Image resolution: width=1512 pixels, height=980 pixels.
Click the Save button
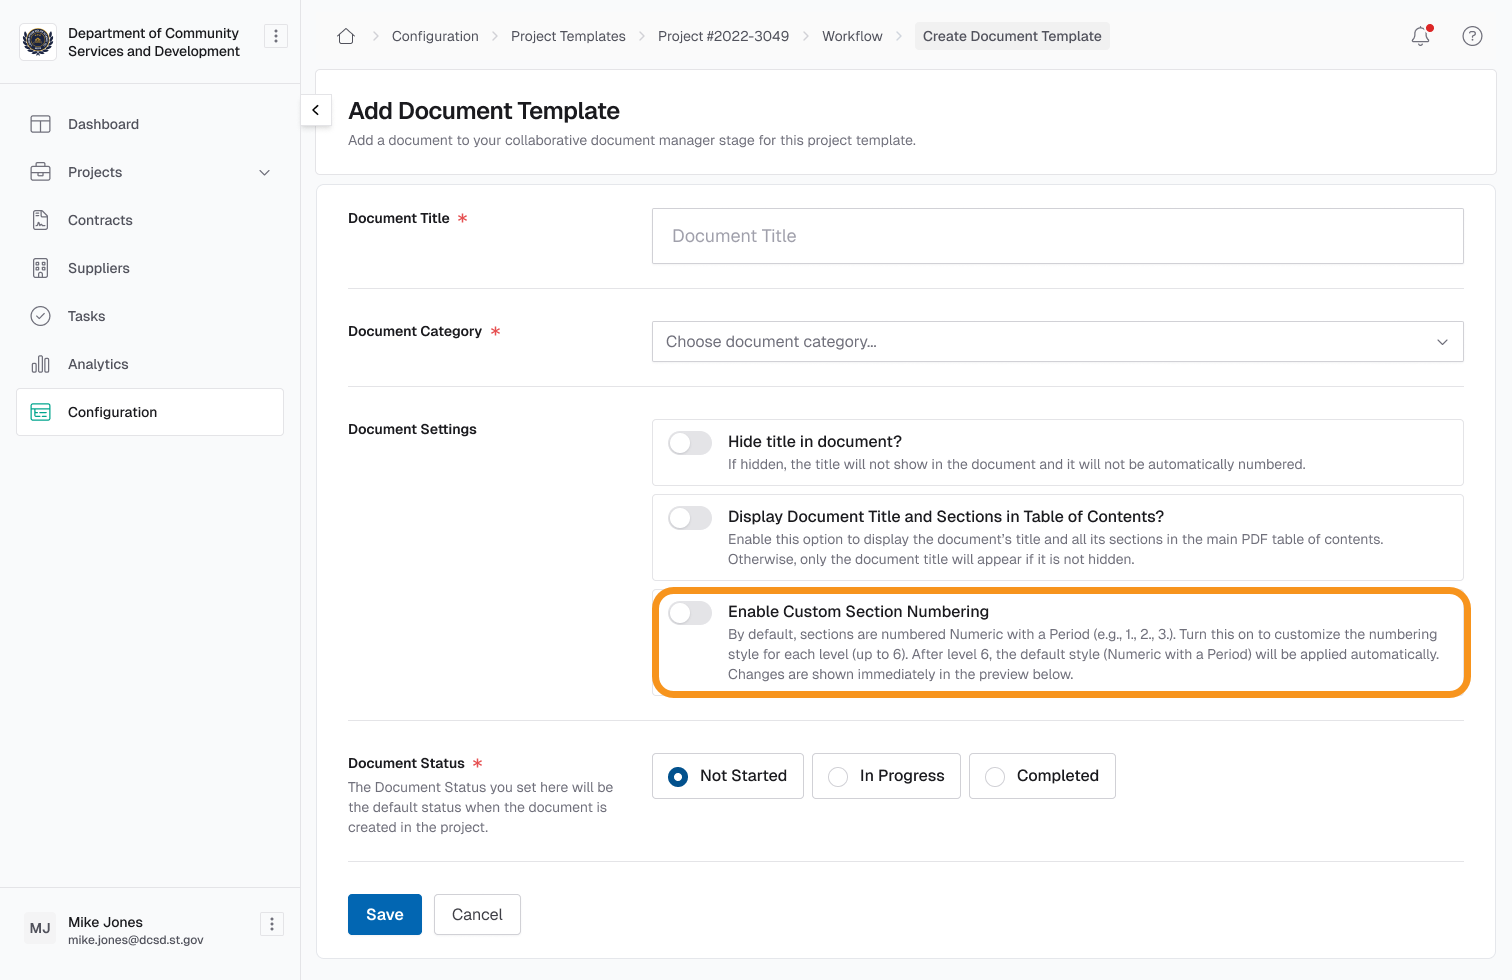coord(384,914)
